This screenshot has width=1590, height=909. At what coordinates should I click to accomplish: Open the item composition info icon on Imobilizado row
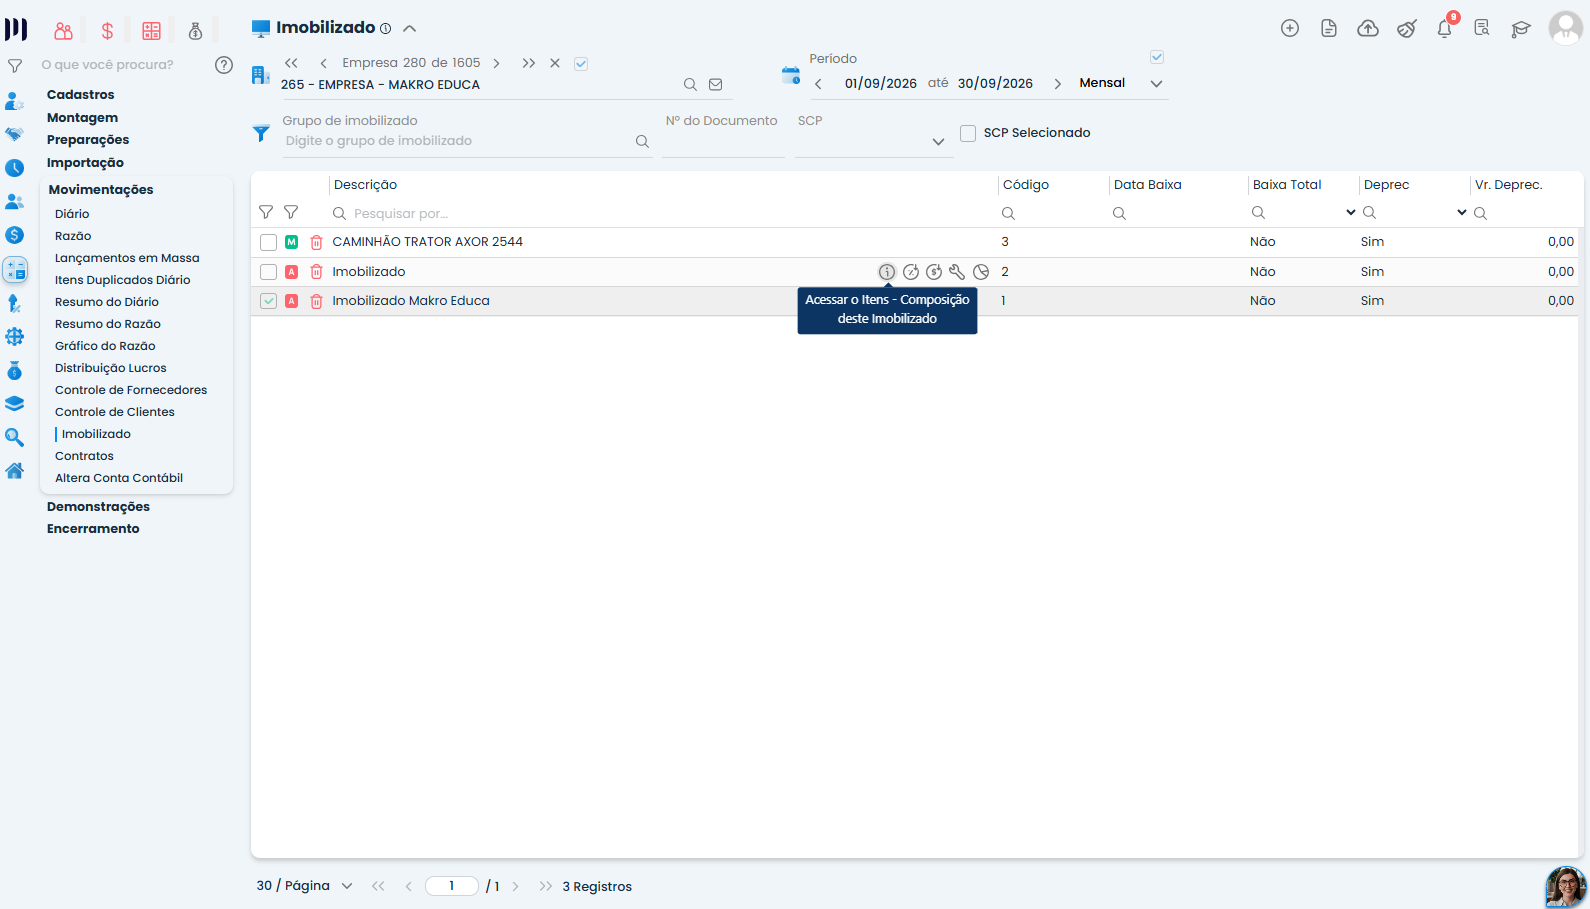(887, 272)
